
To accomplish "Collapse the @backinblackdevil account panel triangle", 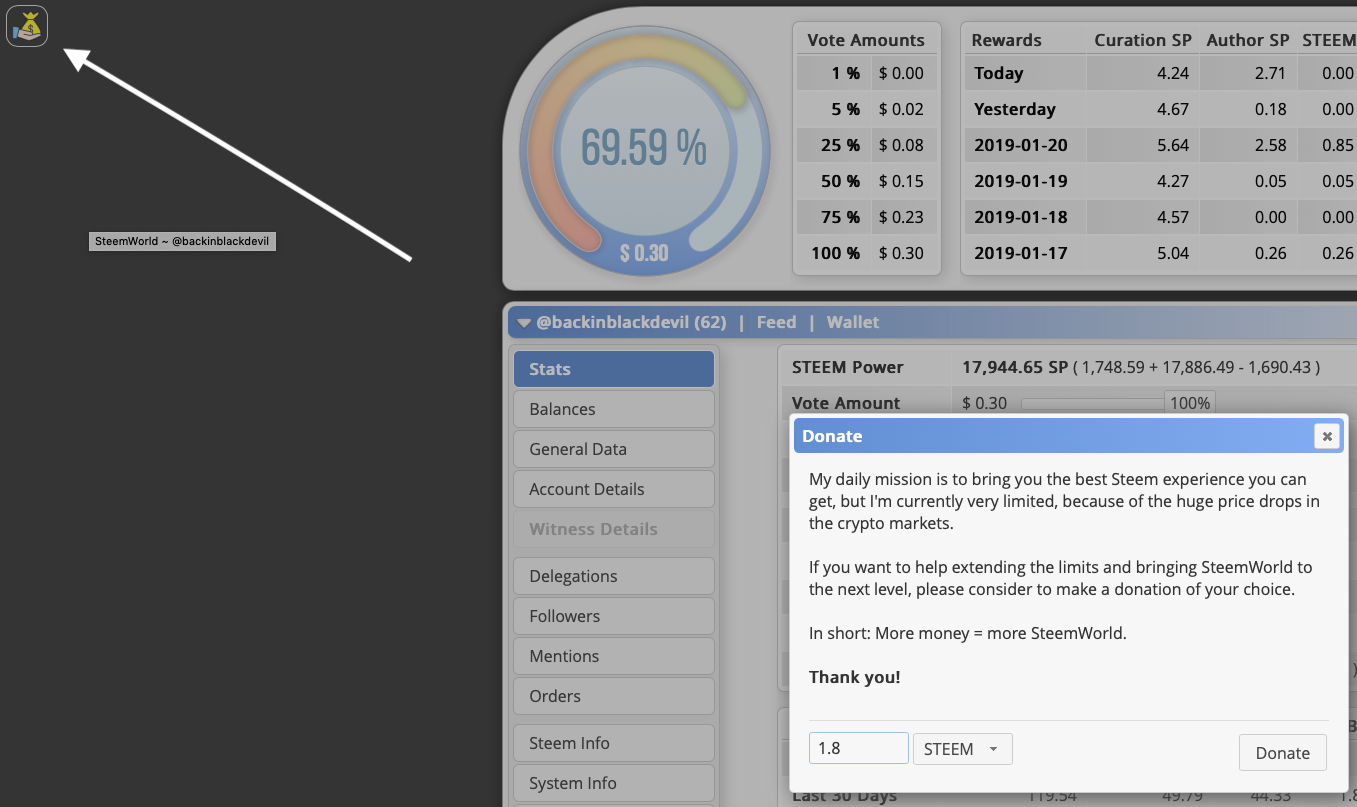I will pyautogui.click(x=524, y=323).
